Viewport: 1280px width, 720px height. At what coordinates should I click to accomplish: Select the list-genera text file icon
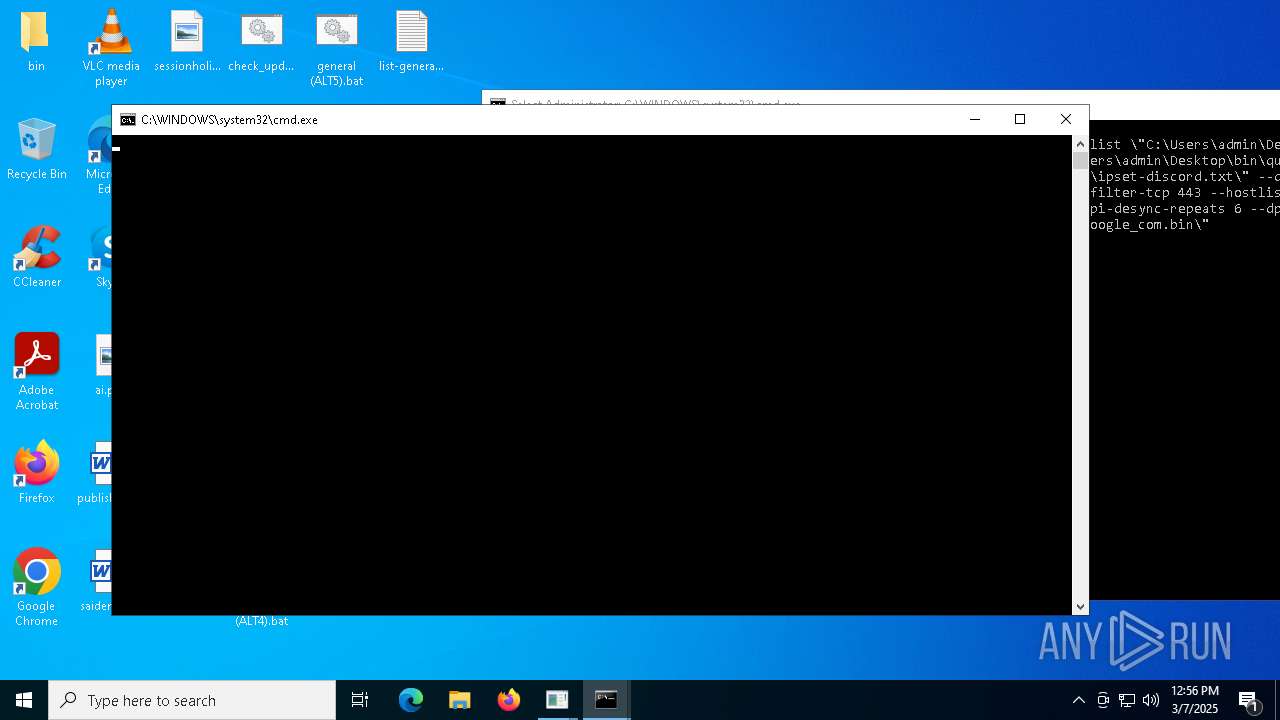(411, 42)
